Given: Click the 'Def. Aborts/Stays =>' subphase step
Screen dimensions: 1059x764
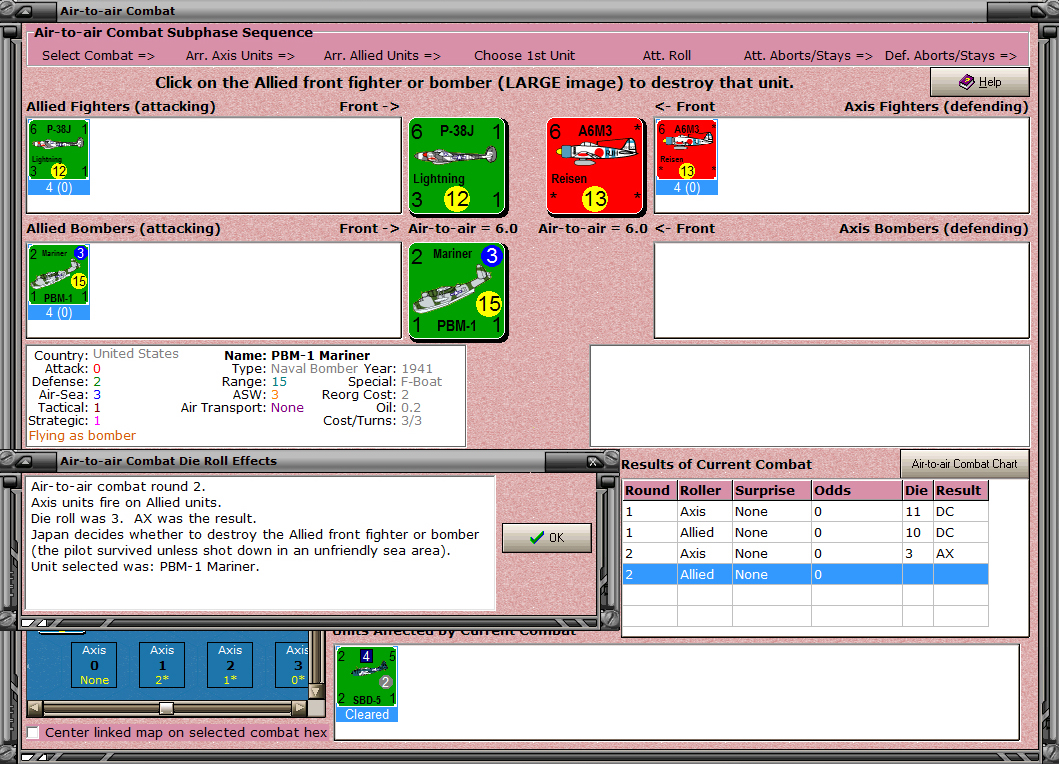Looking at the screenshot, I should click(x=950, y=55).
